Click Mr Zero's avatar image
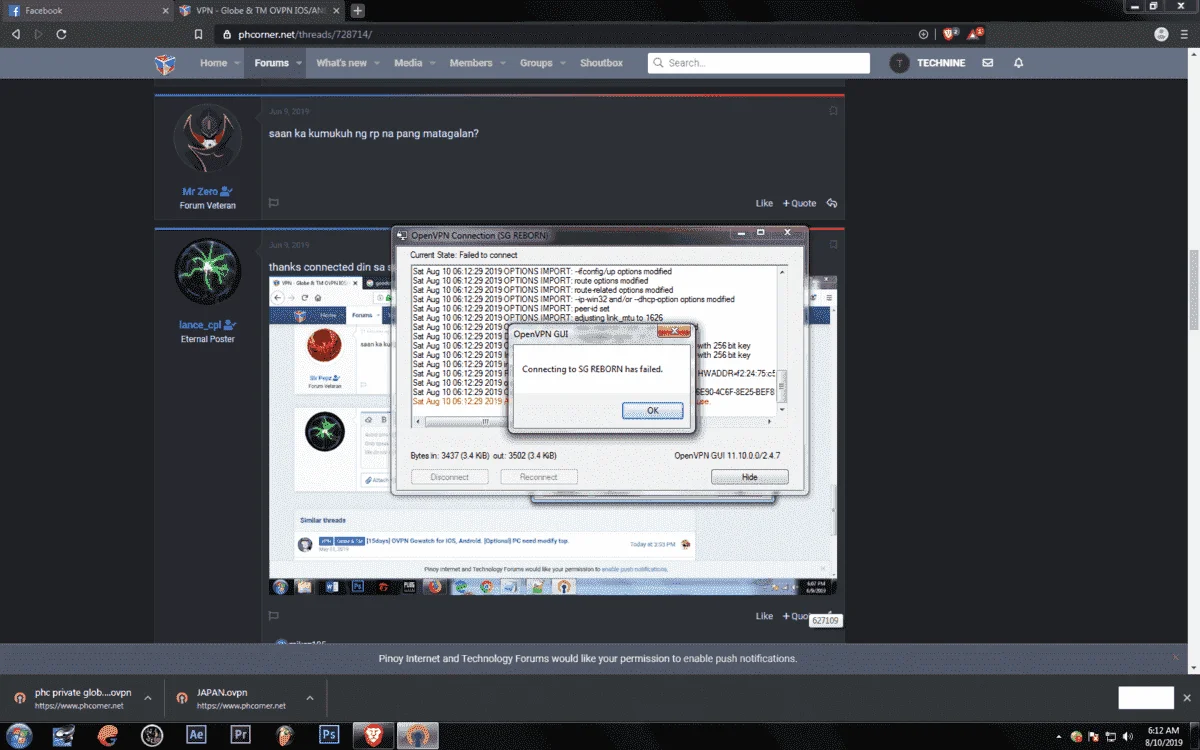 coord(208,138)
